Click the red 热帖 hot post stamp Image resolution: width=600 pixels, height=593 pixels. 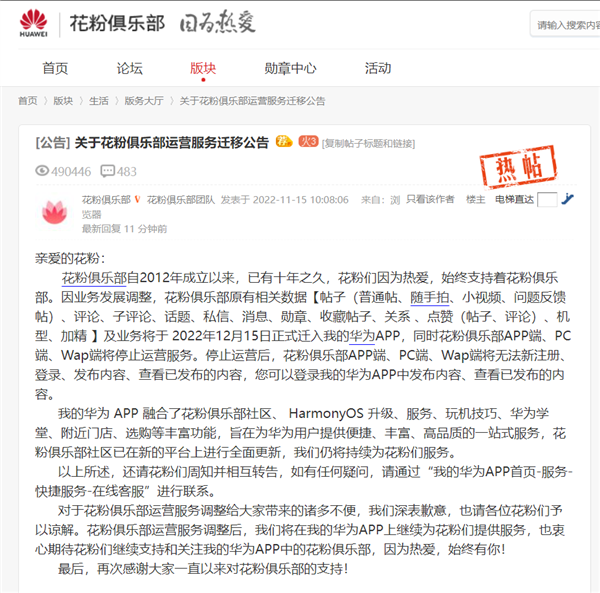(518, 167)
